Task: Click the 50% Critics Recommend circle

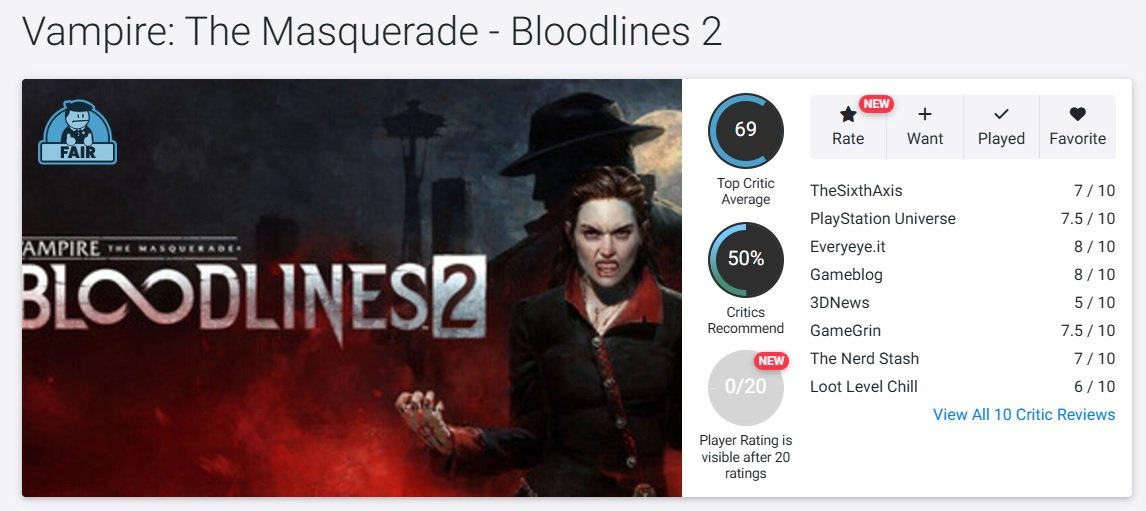Action: click(x=745, y=259)
